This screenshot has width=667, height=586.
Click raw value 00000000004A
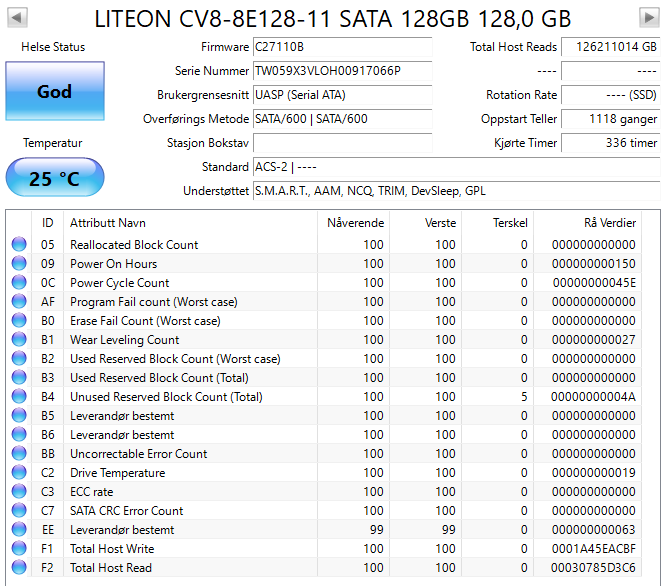(593, 396)
